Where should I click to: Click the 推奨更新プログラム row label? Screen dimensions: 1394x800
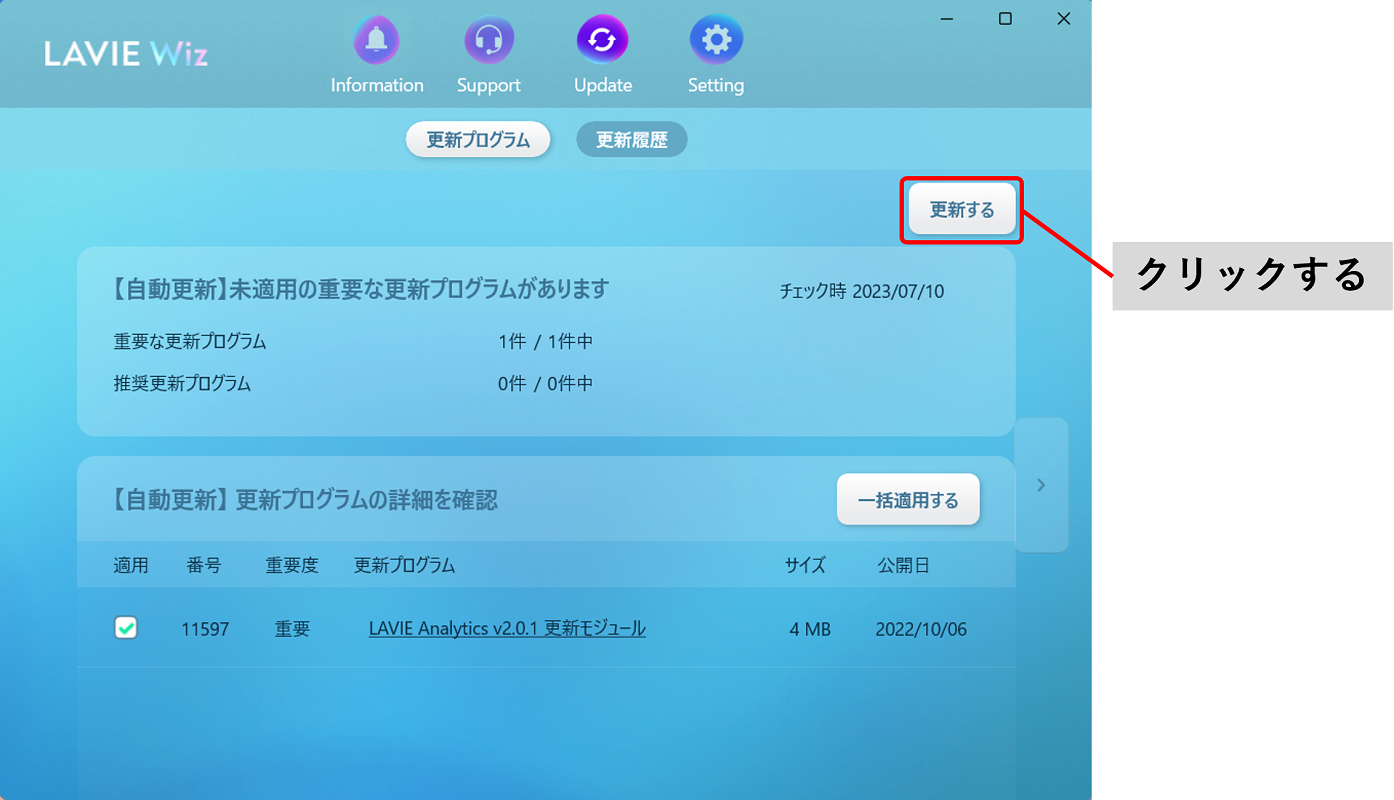click(x=182, y=384)
